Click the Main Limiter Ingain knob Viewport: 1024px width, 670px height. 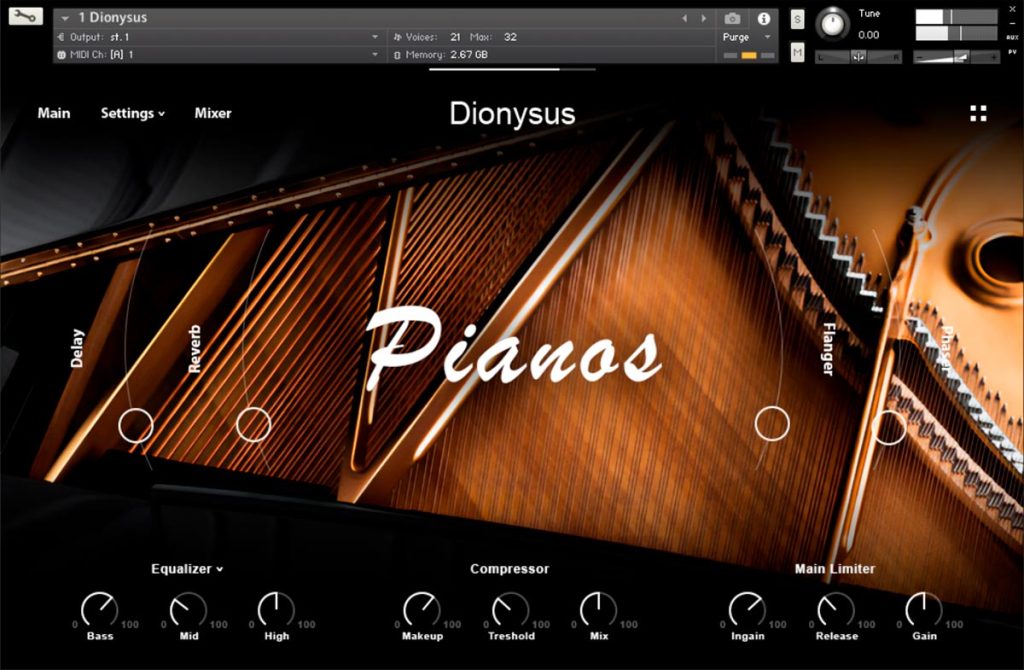click(747, 610)
